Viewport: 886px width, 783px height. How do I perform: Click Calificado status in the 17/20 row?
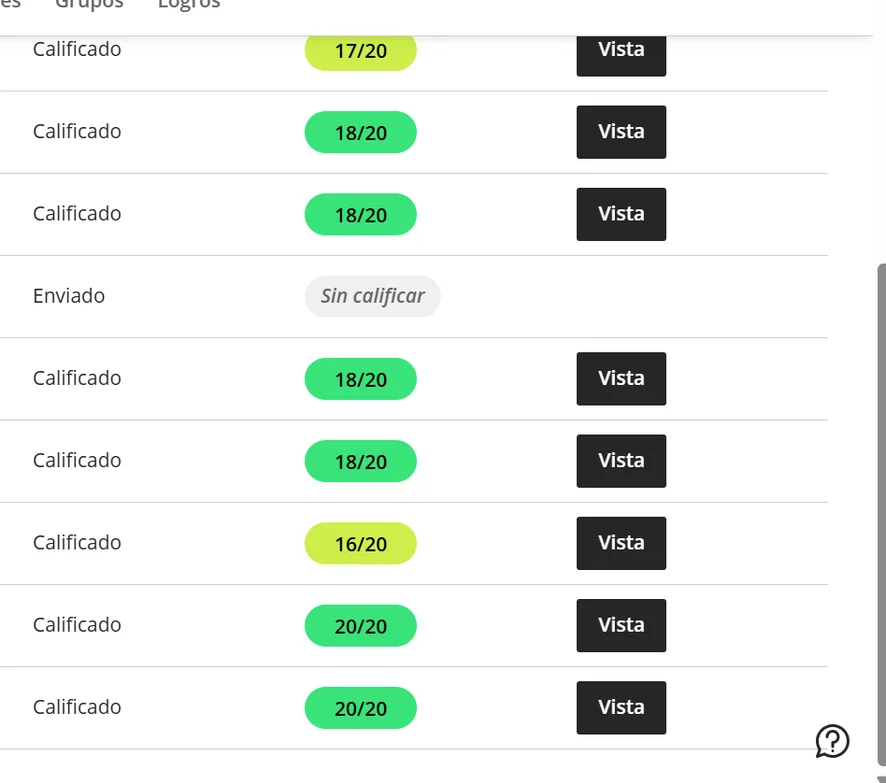77,49
